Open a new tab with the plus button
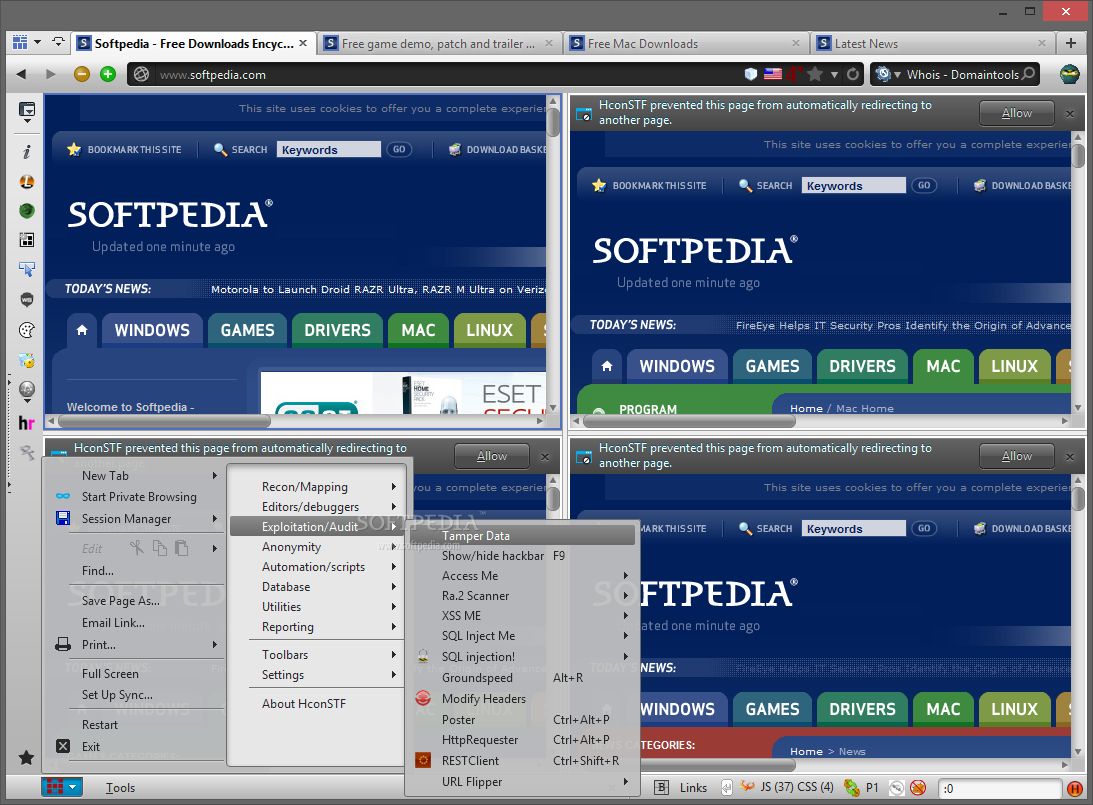Image resolution: width=1093 pixels, height=805 pixels. [1071, 43]
